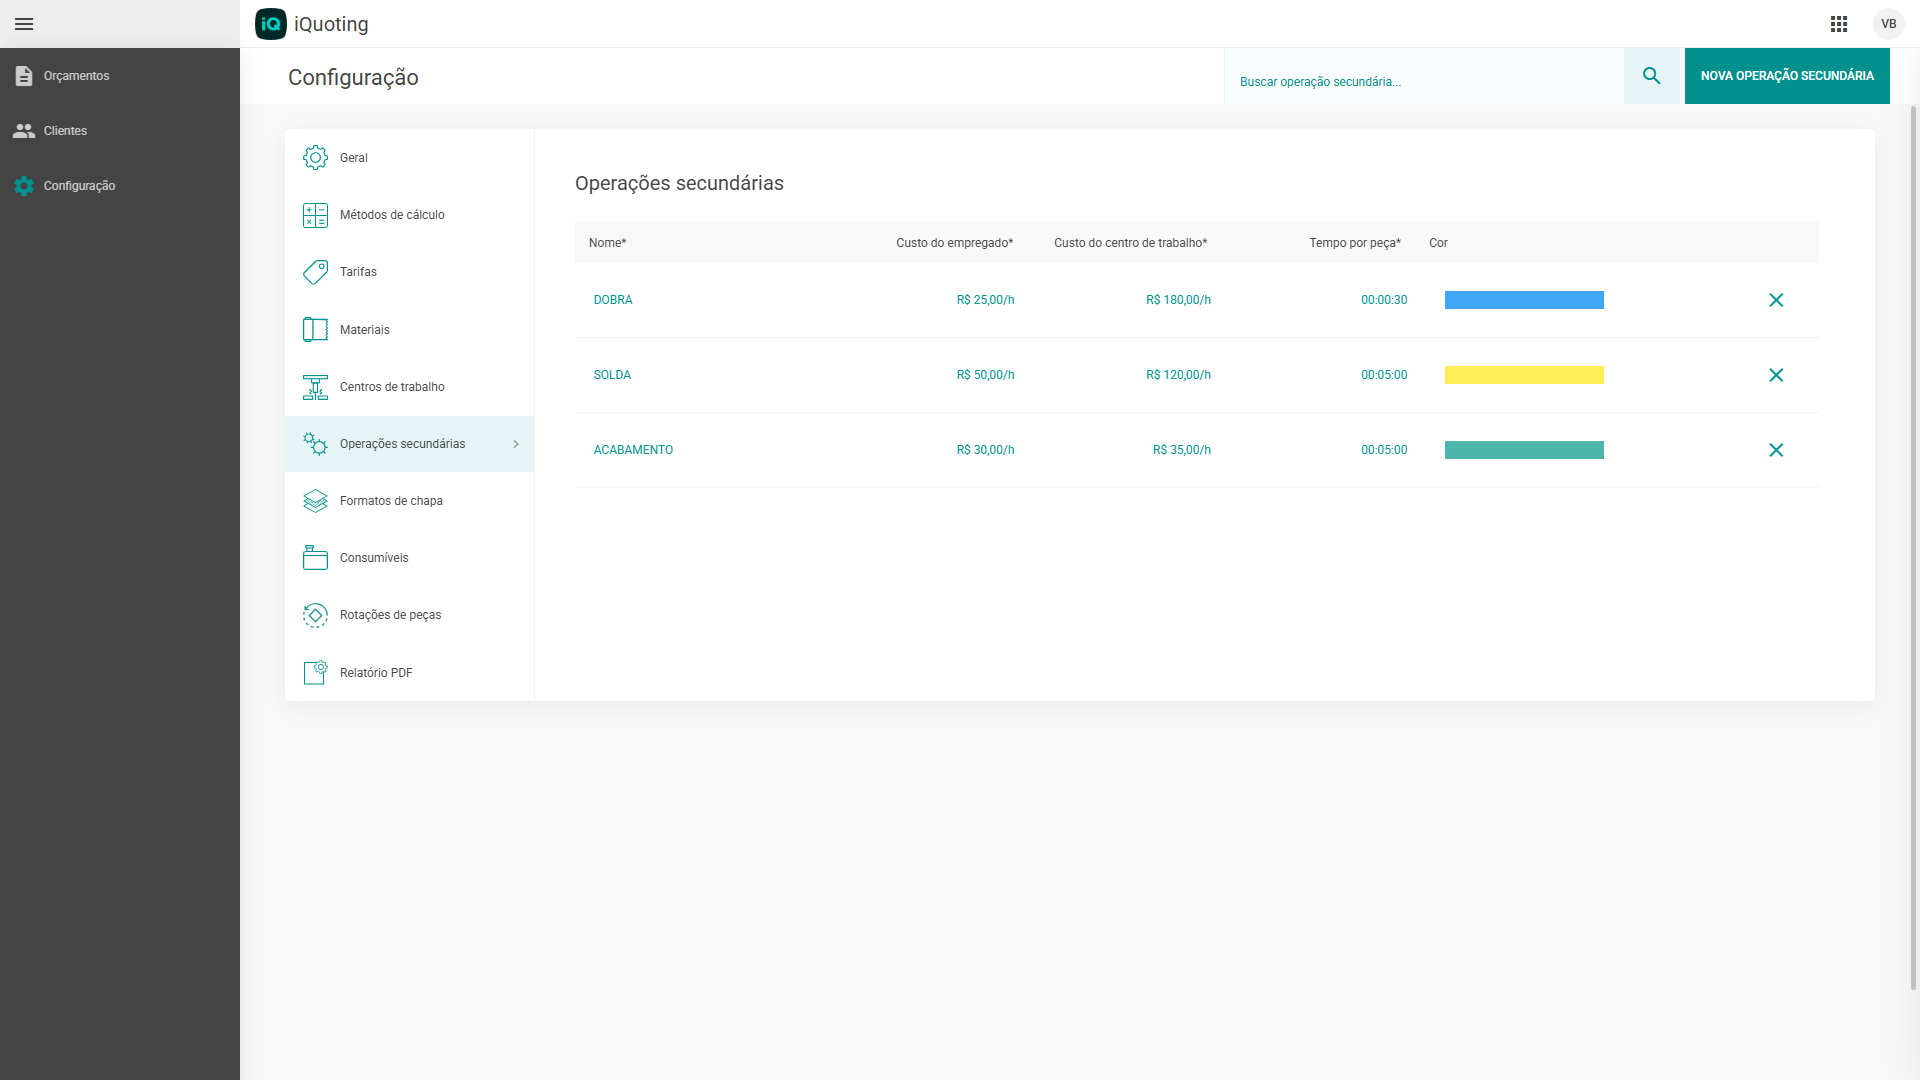Click the iQuoting logo icon
This screenshot has width=1920, height=1080.
tap(271, 24)
